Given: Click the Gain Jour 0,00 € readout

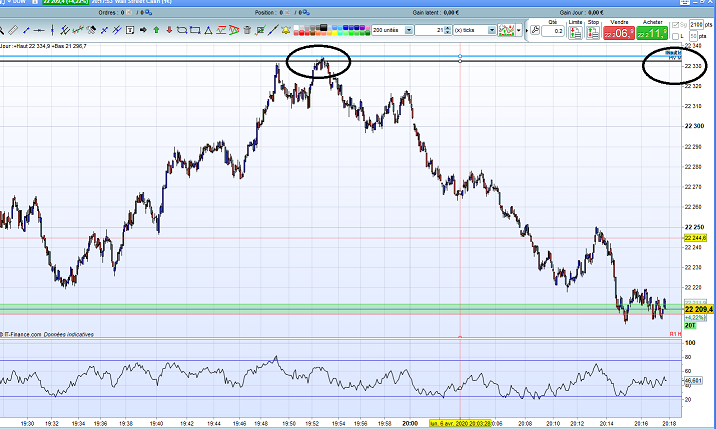Looking at the screenshot, I should pyautogui.click(x=581, y=13).
